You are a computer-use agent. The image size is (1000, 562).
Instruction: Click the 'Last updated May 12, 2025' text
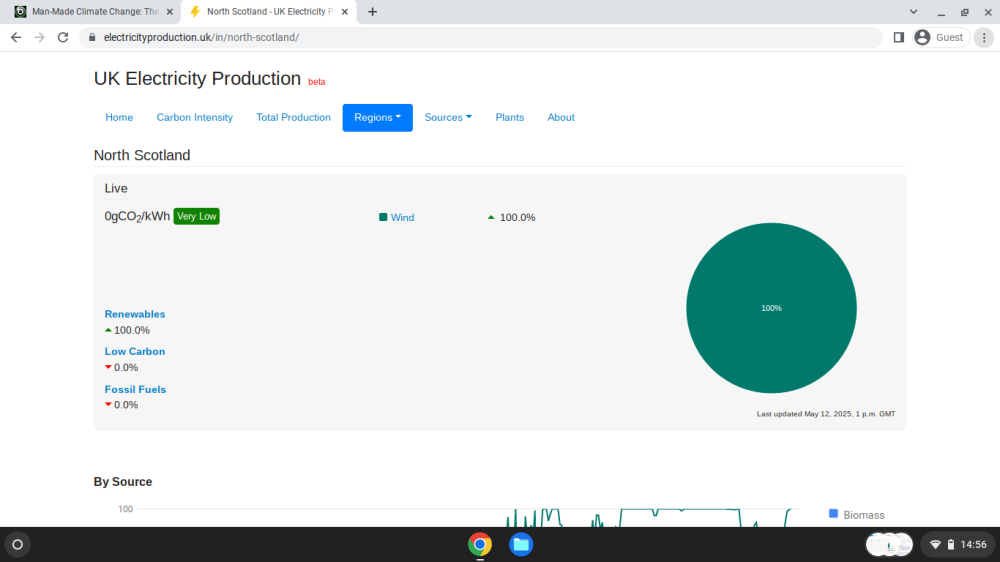point(826,414)
